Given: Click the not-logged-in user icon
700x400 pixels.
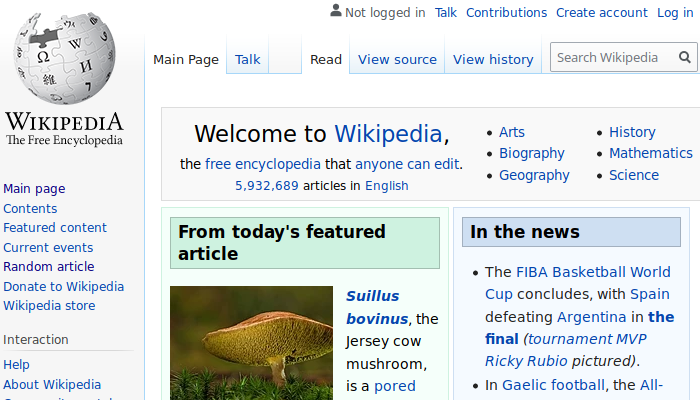Looking at the screenshot, I should pyautogui.click(x=336, y=11).
